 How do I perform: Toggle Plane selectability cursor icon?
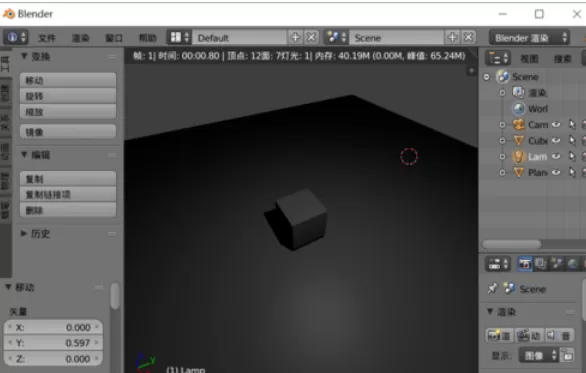pos(572,172)
